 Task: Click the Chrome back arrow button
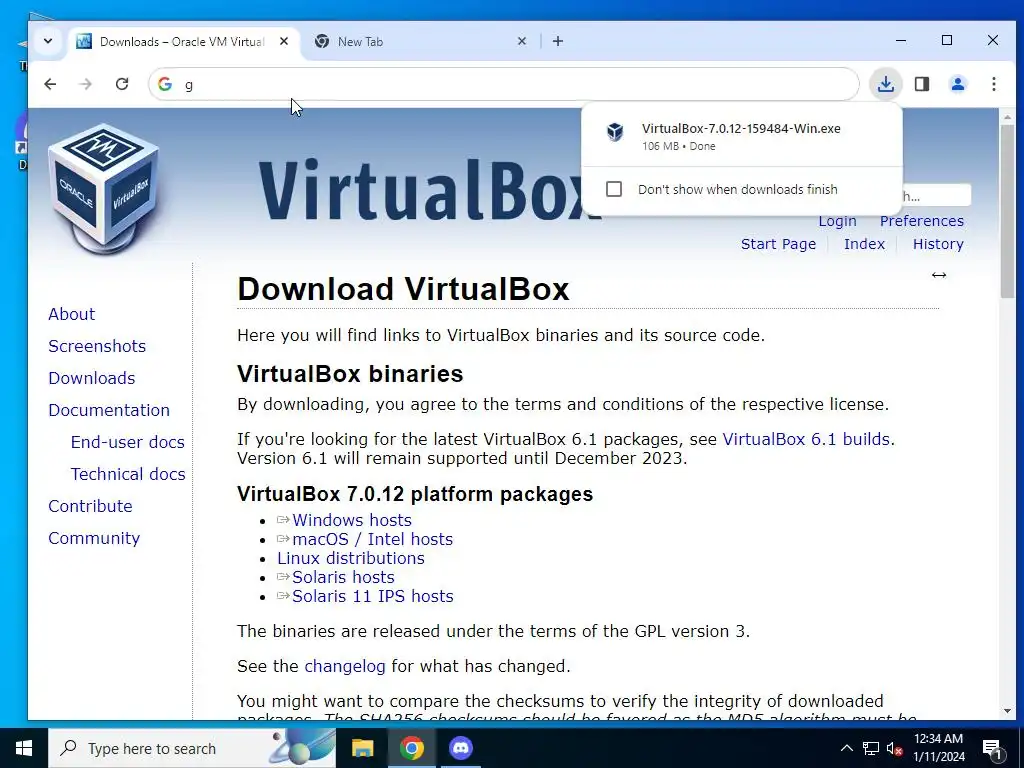pyautogui.click(x=50, y=84)
